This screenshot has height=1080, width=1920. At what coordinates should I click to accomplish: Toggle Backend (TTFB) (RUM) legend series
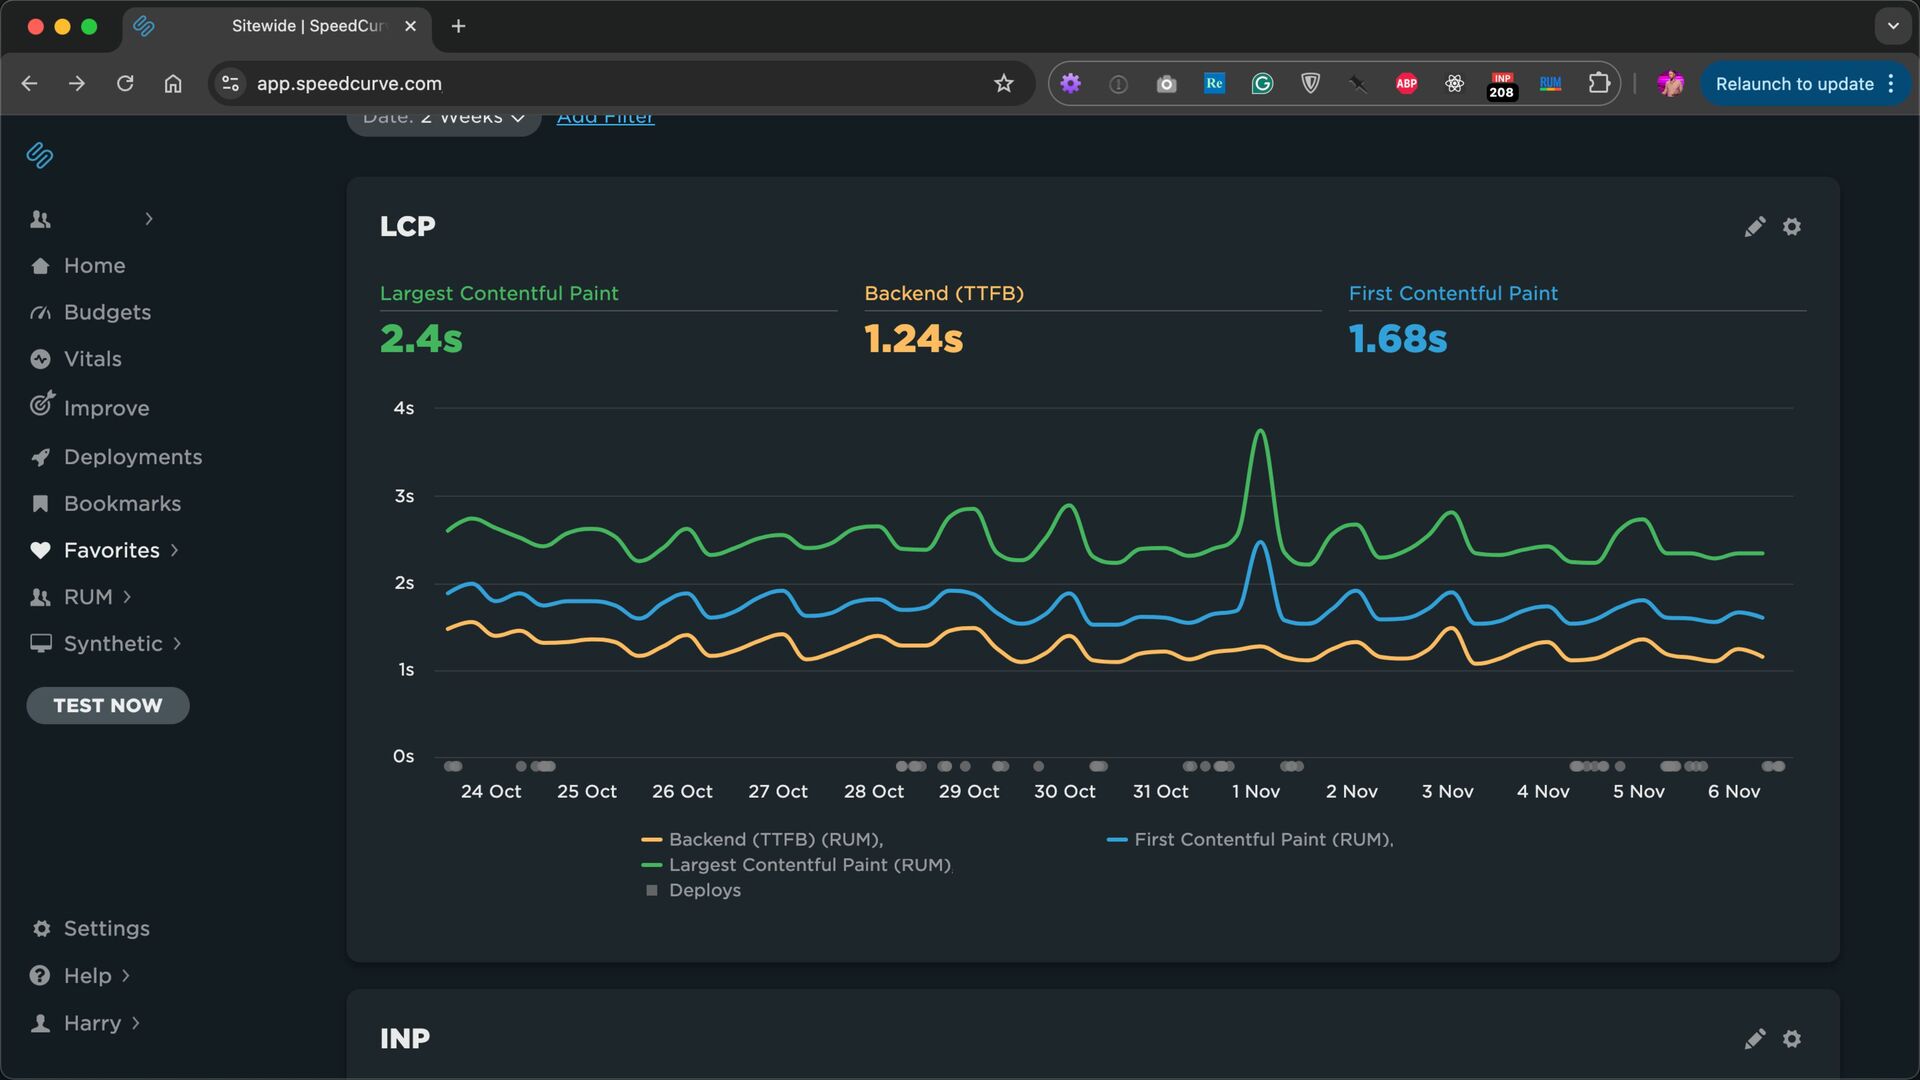(763, 840)
